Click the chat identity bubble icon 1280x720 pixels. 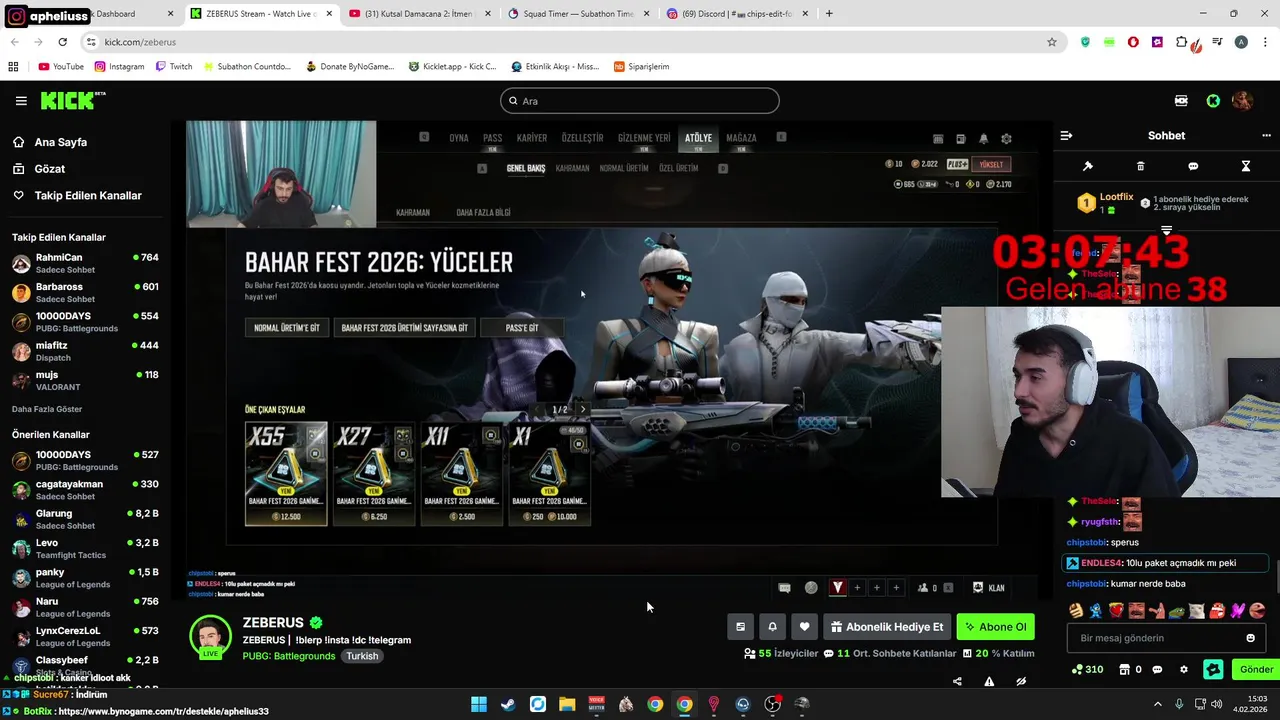pos(1157,670)
